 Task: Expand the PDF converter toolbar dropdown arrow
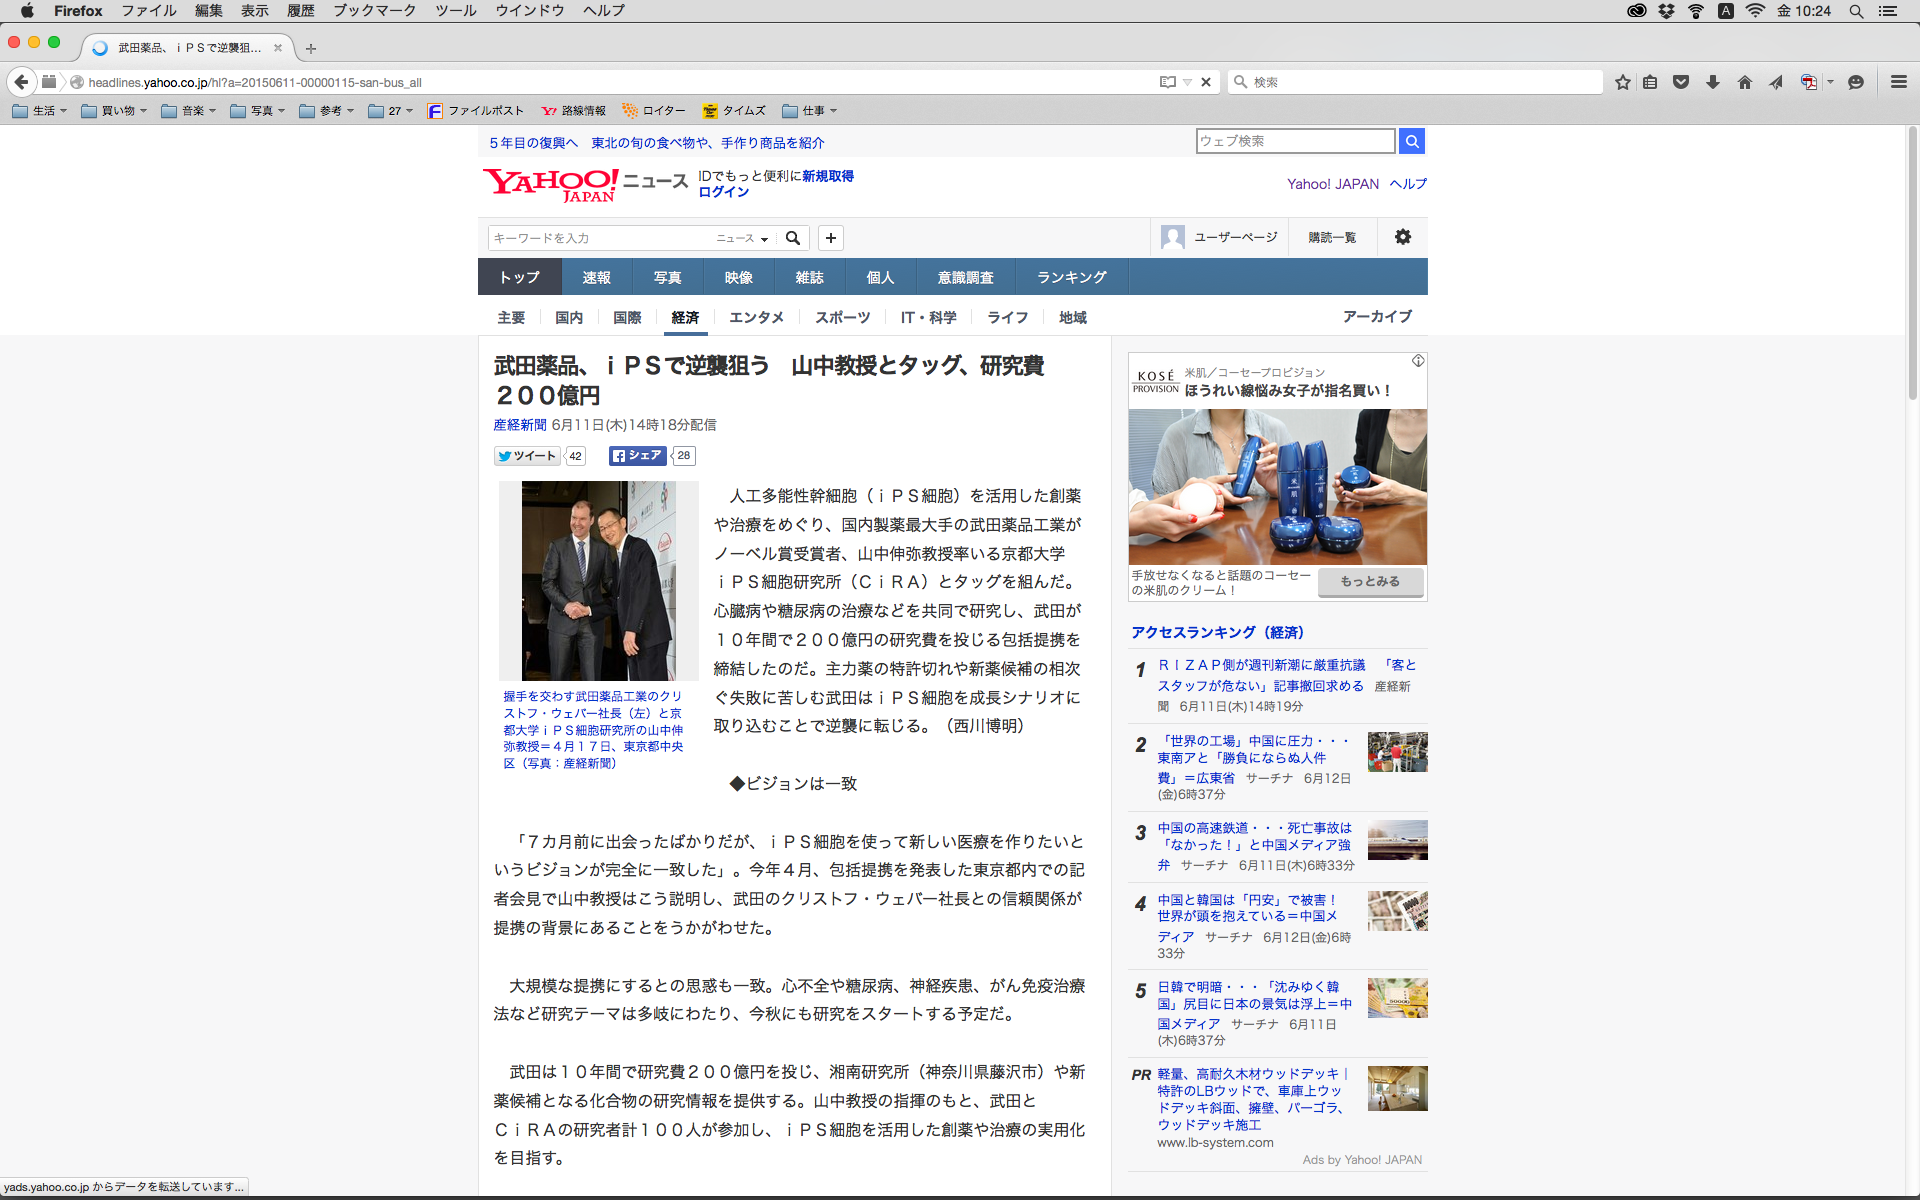1831,82
